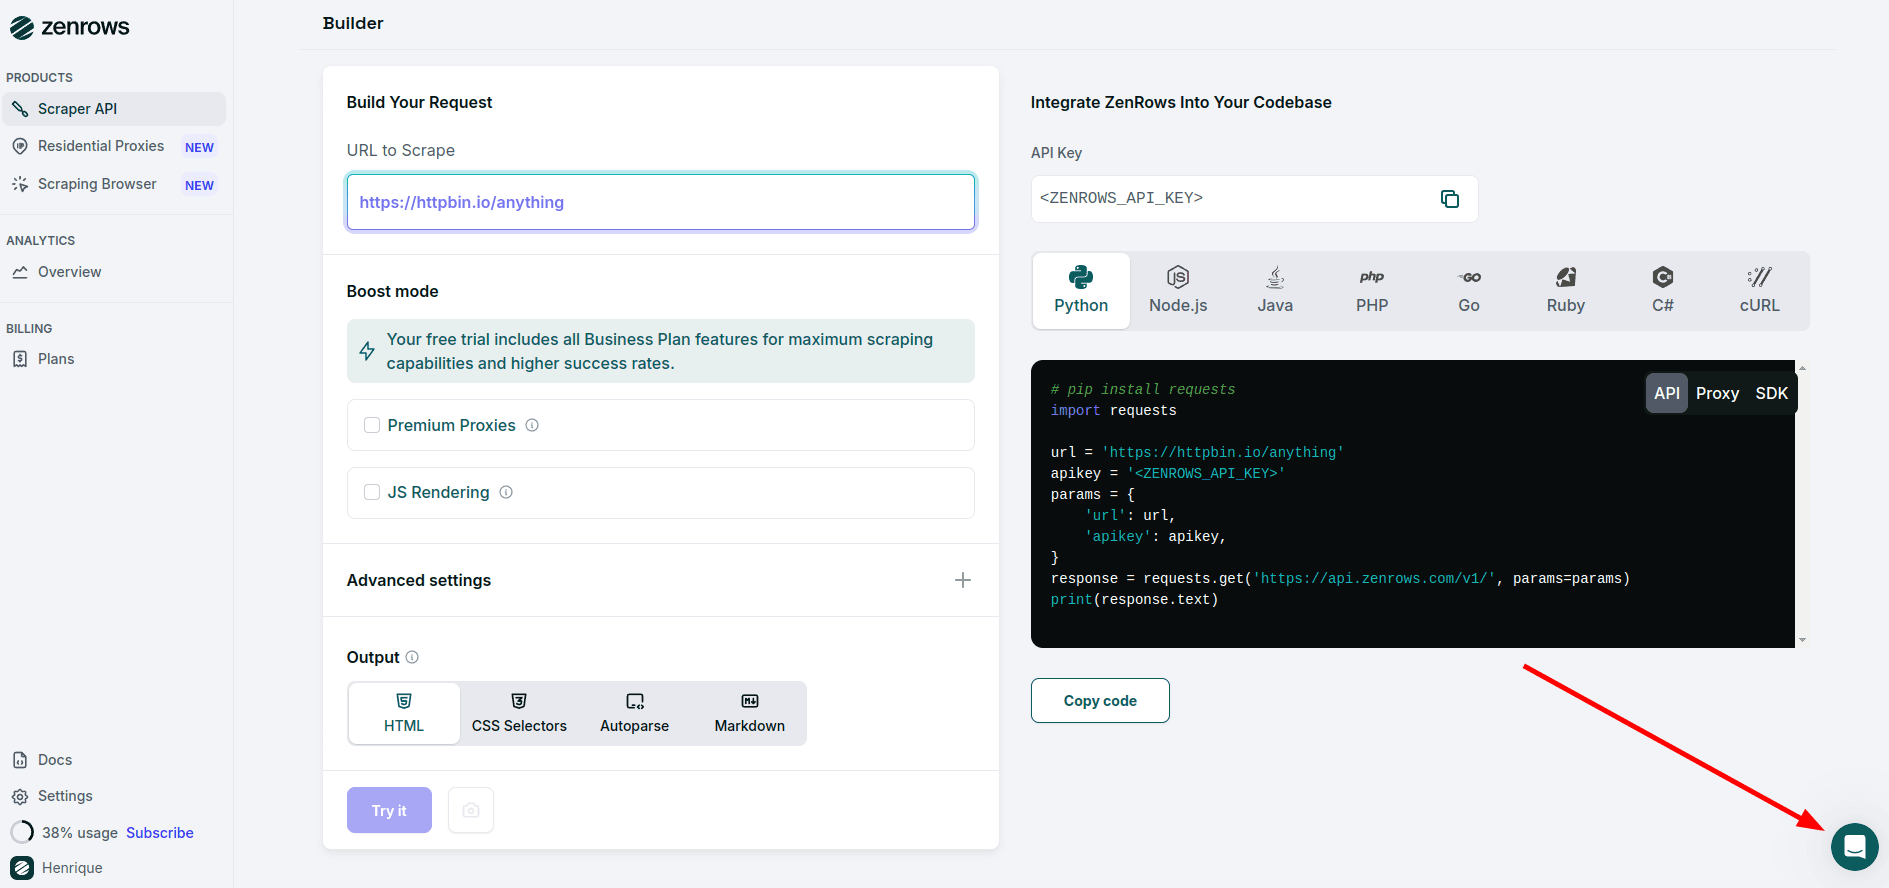Image resolution: width=1889 pixels, height=888 pixels.
Task: Click the ZenRows logo
Action: click(70, 27)
